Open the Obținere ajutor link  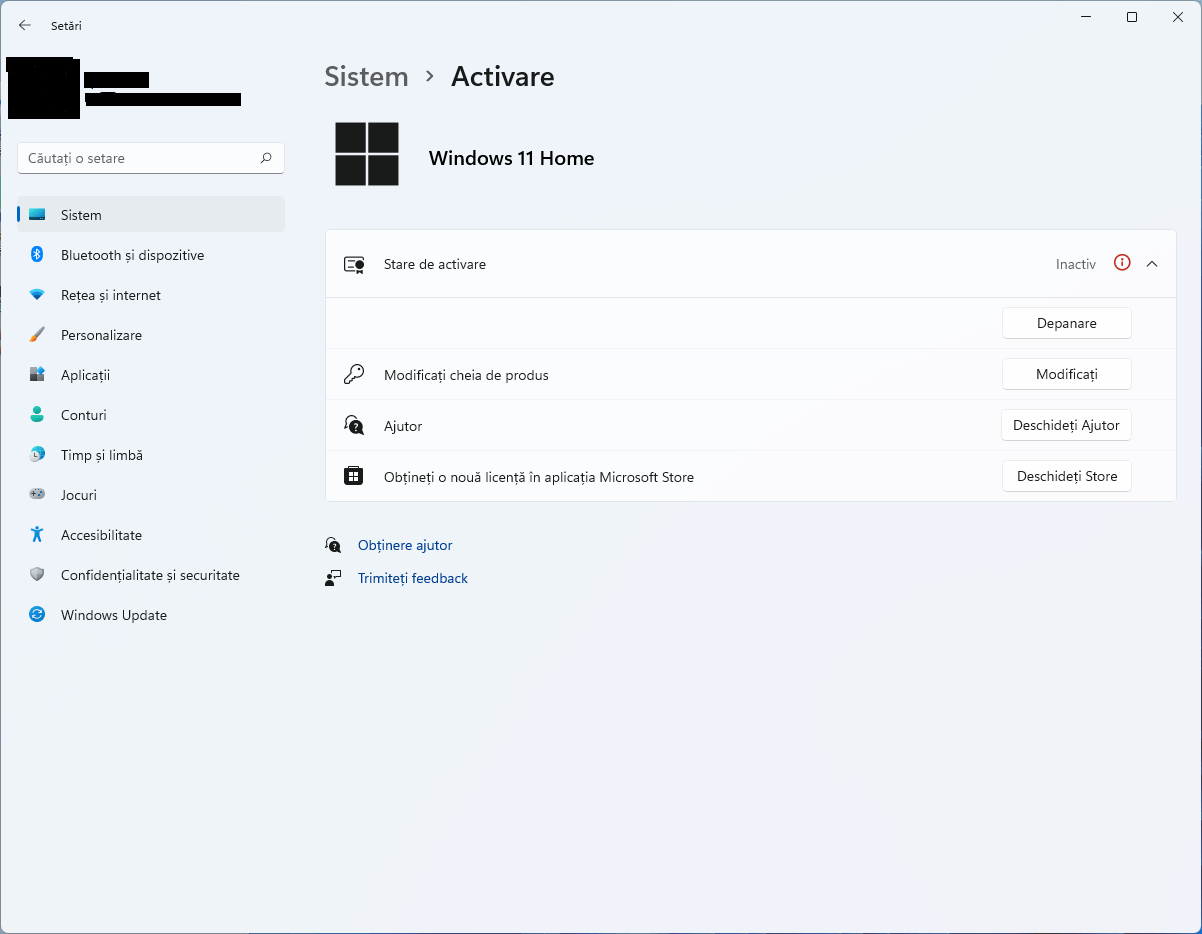(x=405, y=545)
